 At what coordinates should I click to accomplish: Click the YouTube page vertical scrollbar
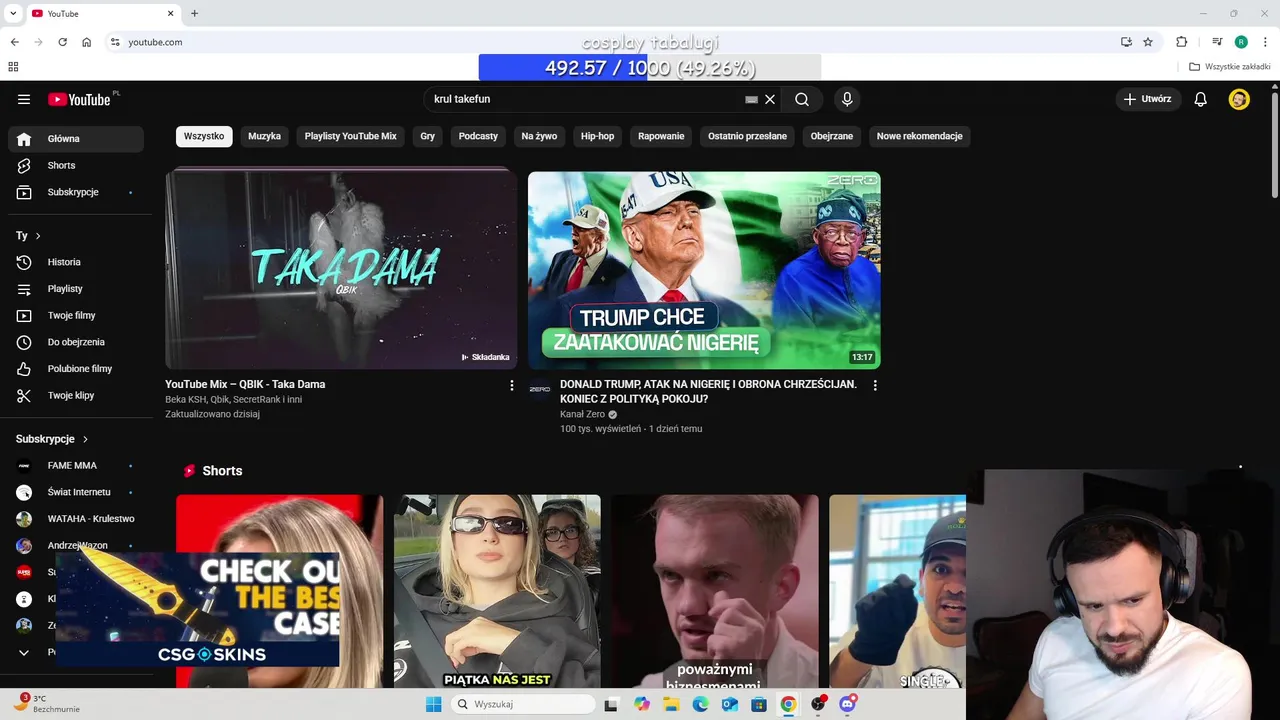tap(1274, 145)
